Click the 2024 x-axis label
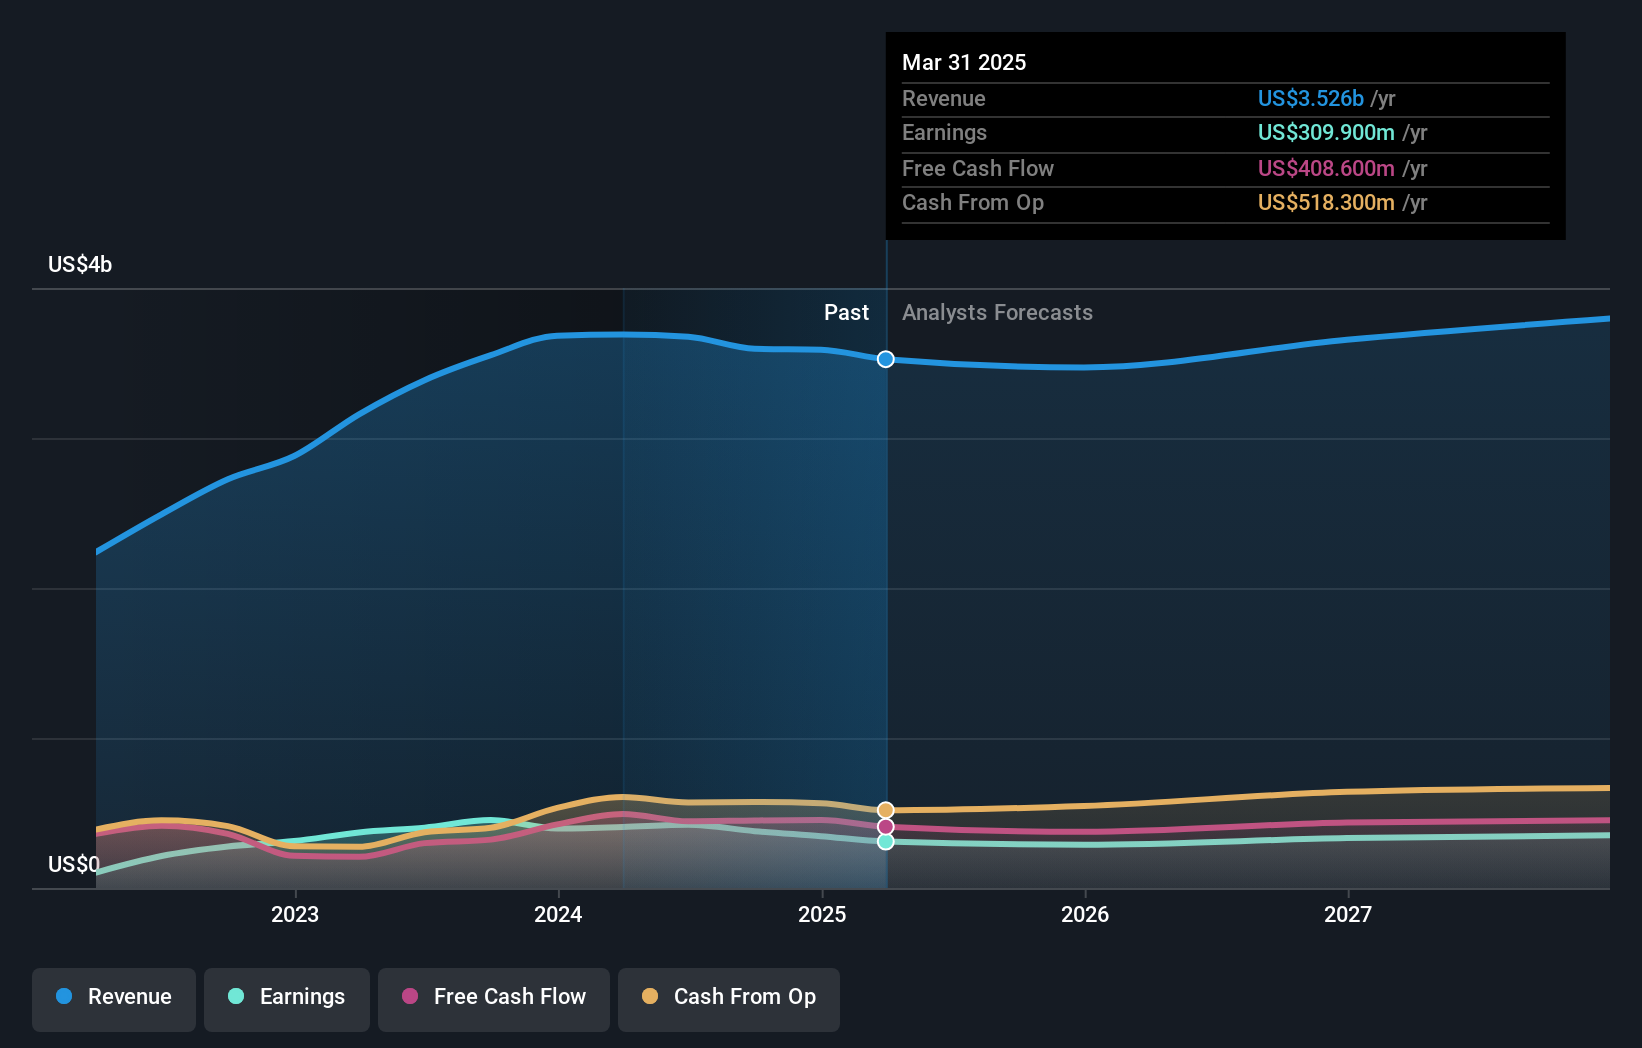Screen dimensions: 1642x1048 tap(558, 914)
